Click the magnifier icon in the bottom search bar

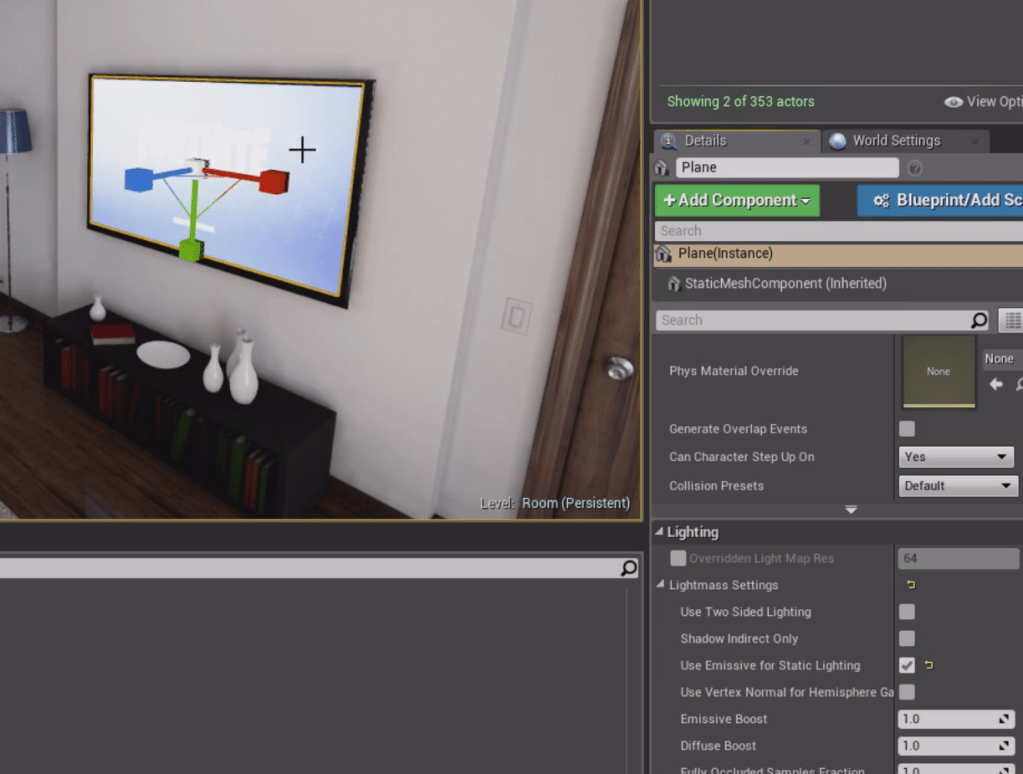[x=628, y=568]
